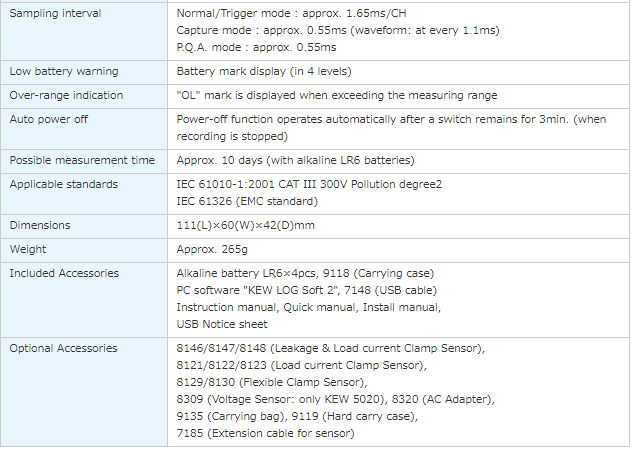
Task: Click the Auto power off label
Action: point(48,119)
